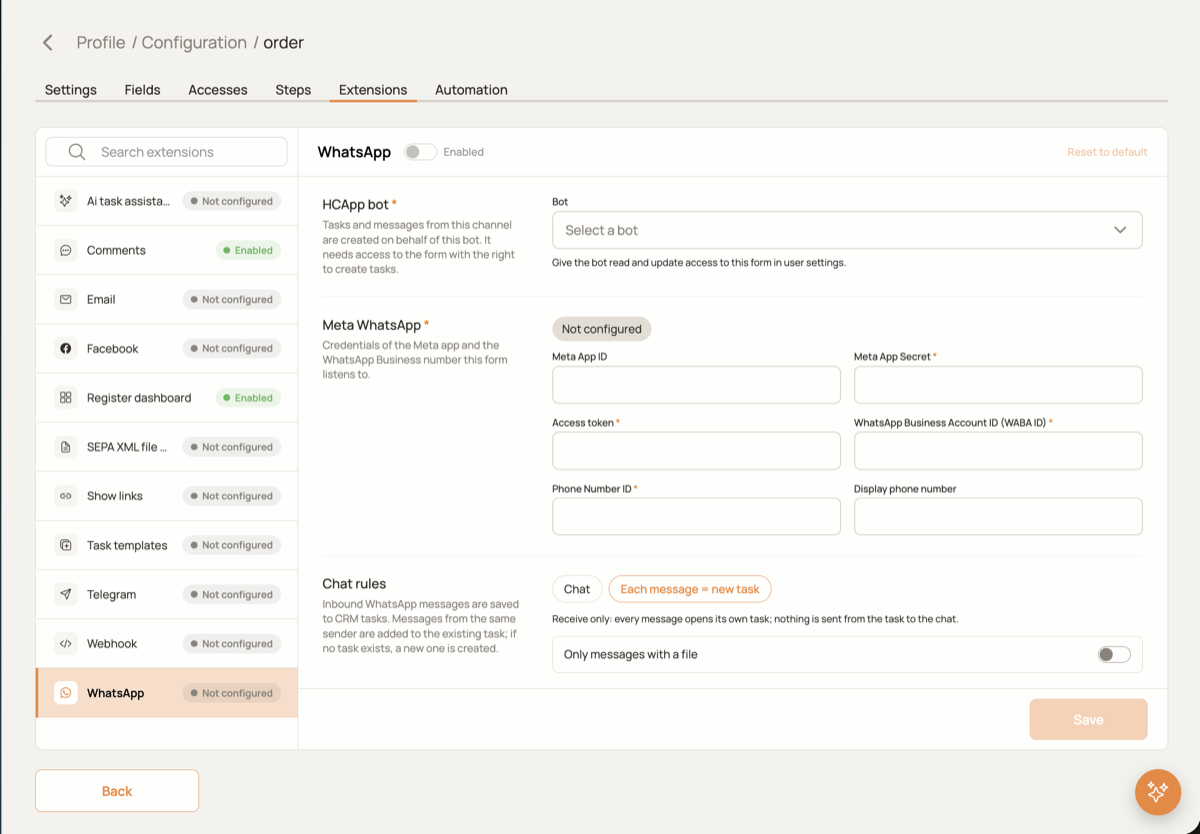Screen dimensions: 1200x834
Task: Navigate to Profile in the breadcrumb
Action: click(101, 43)
